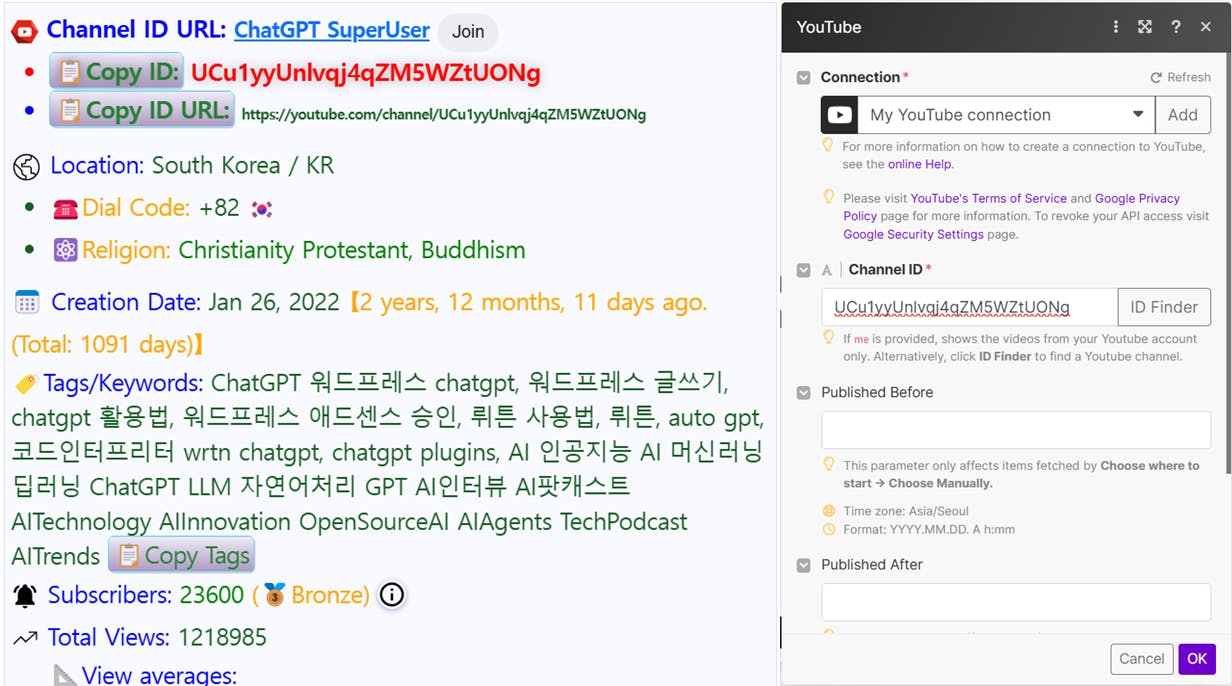Click the bronze medal icon
The width and height of the screenshot is (1232, 686).
click(275, 596)
